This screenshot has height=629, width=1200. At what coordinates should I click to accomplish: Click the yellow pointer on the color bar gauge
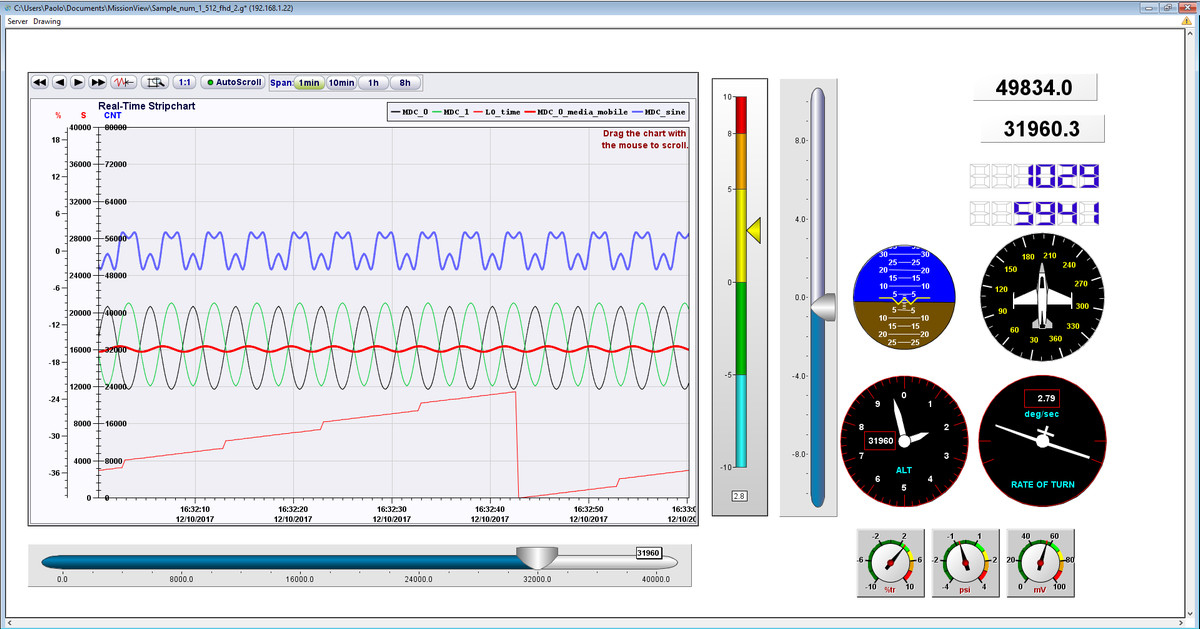coord(755,230)
